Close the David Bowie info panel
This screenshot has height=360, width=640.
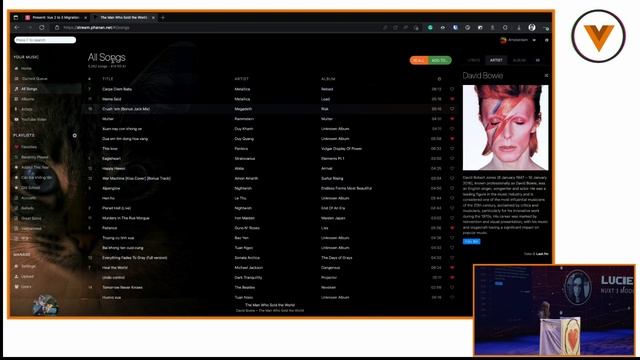tap(546, 76)
